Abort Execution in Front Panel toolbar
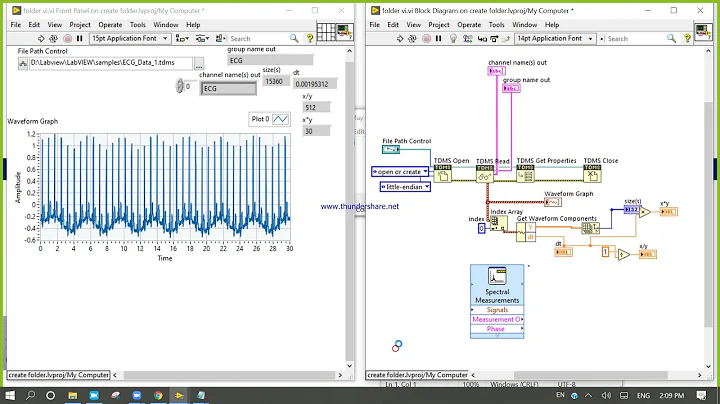The height and width of the screenshot is (404, 720). pos(68,39)
